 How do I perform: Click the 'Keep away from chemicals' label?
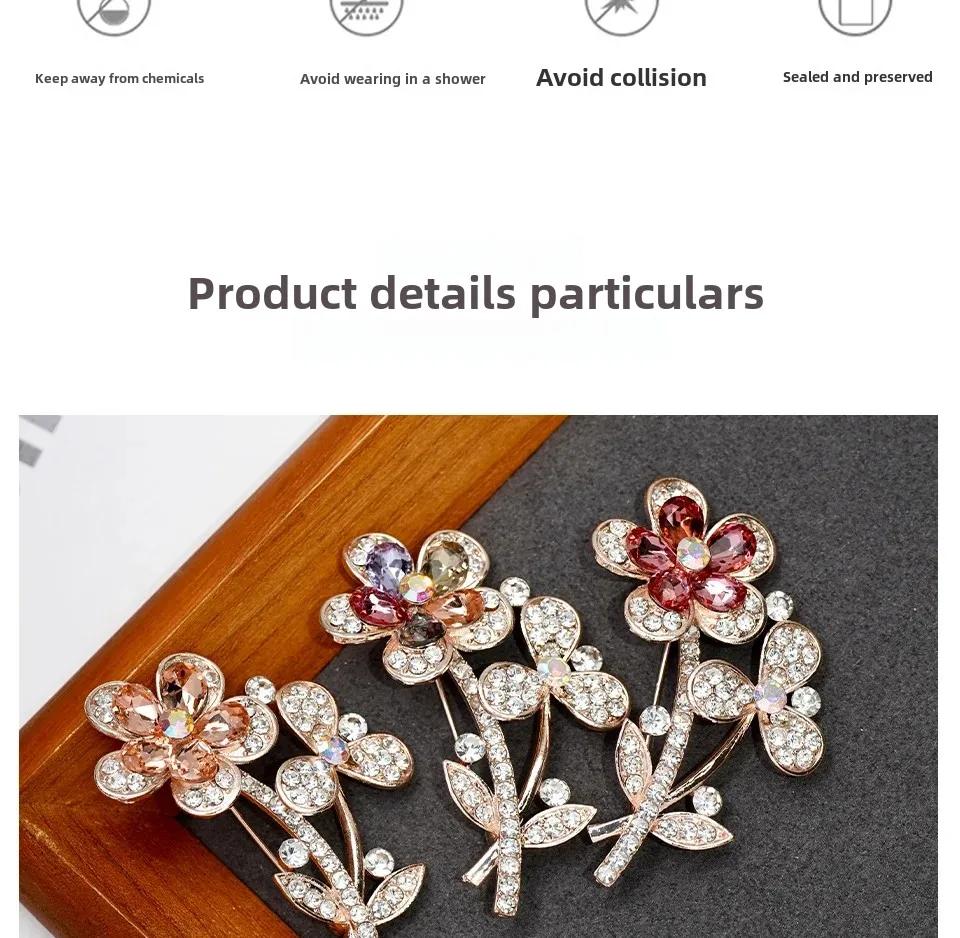click(119, 78)
